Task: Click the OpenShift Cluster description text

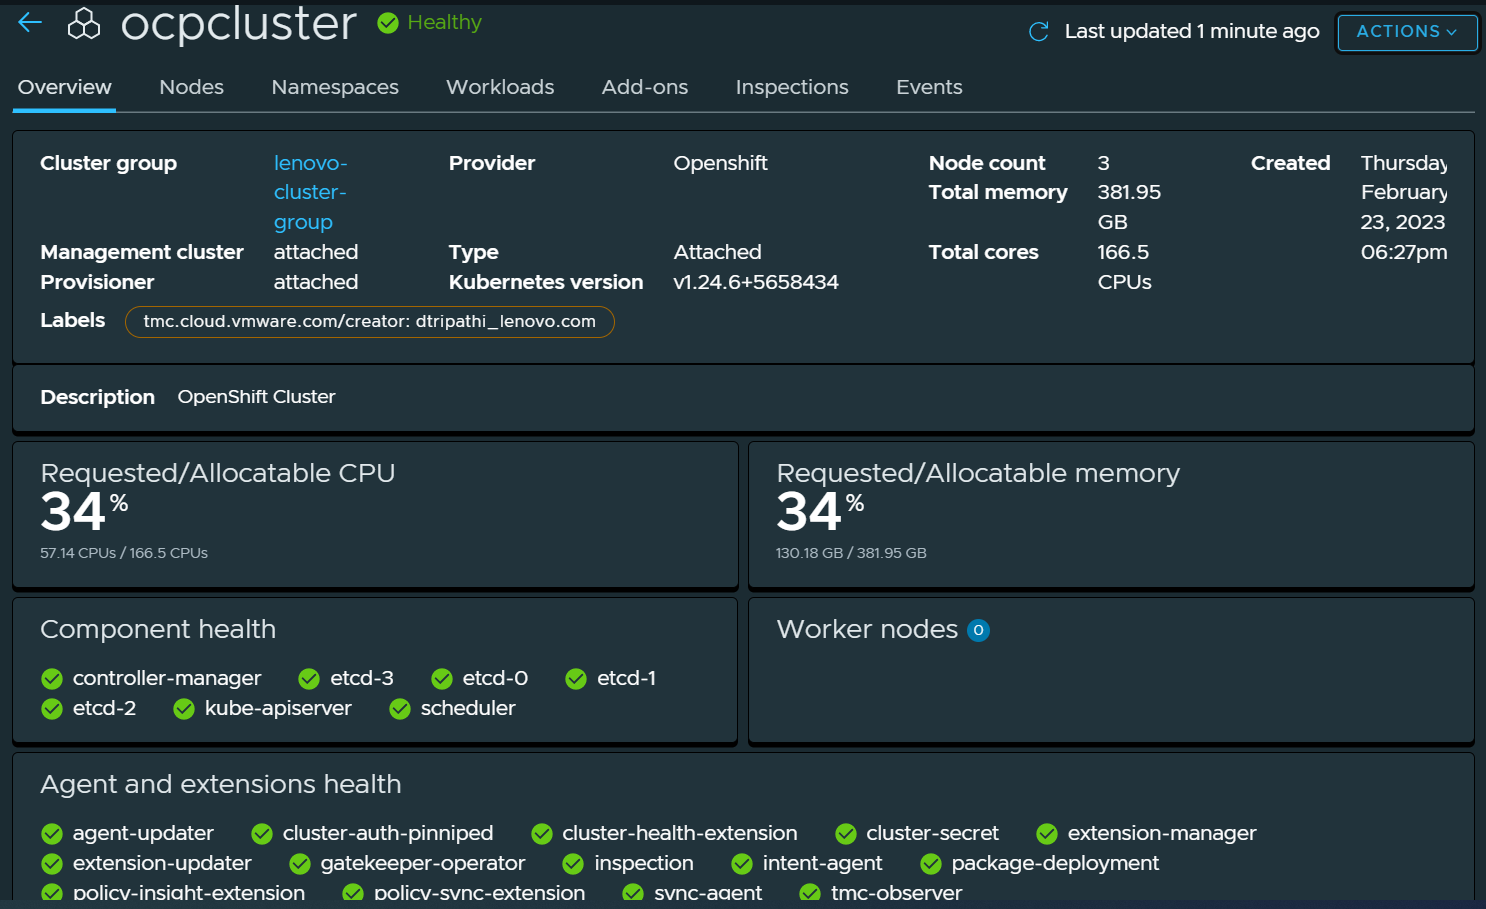Action: point(257,397)
